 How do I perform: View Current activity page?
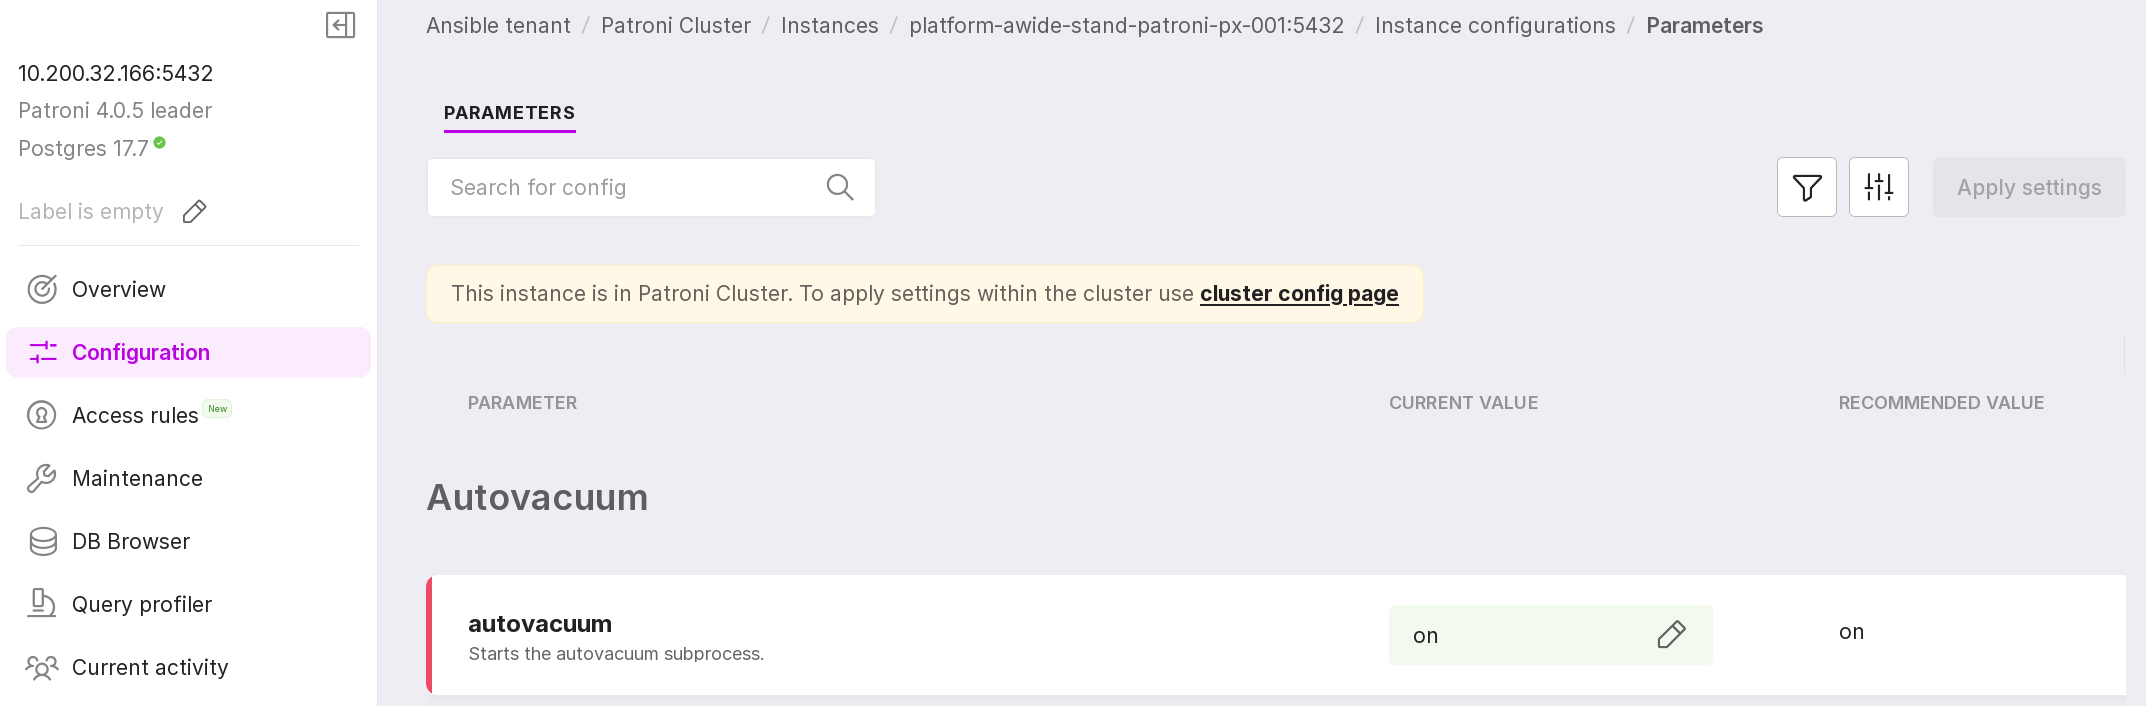click(149, 668)
